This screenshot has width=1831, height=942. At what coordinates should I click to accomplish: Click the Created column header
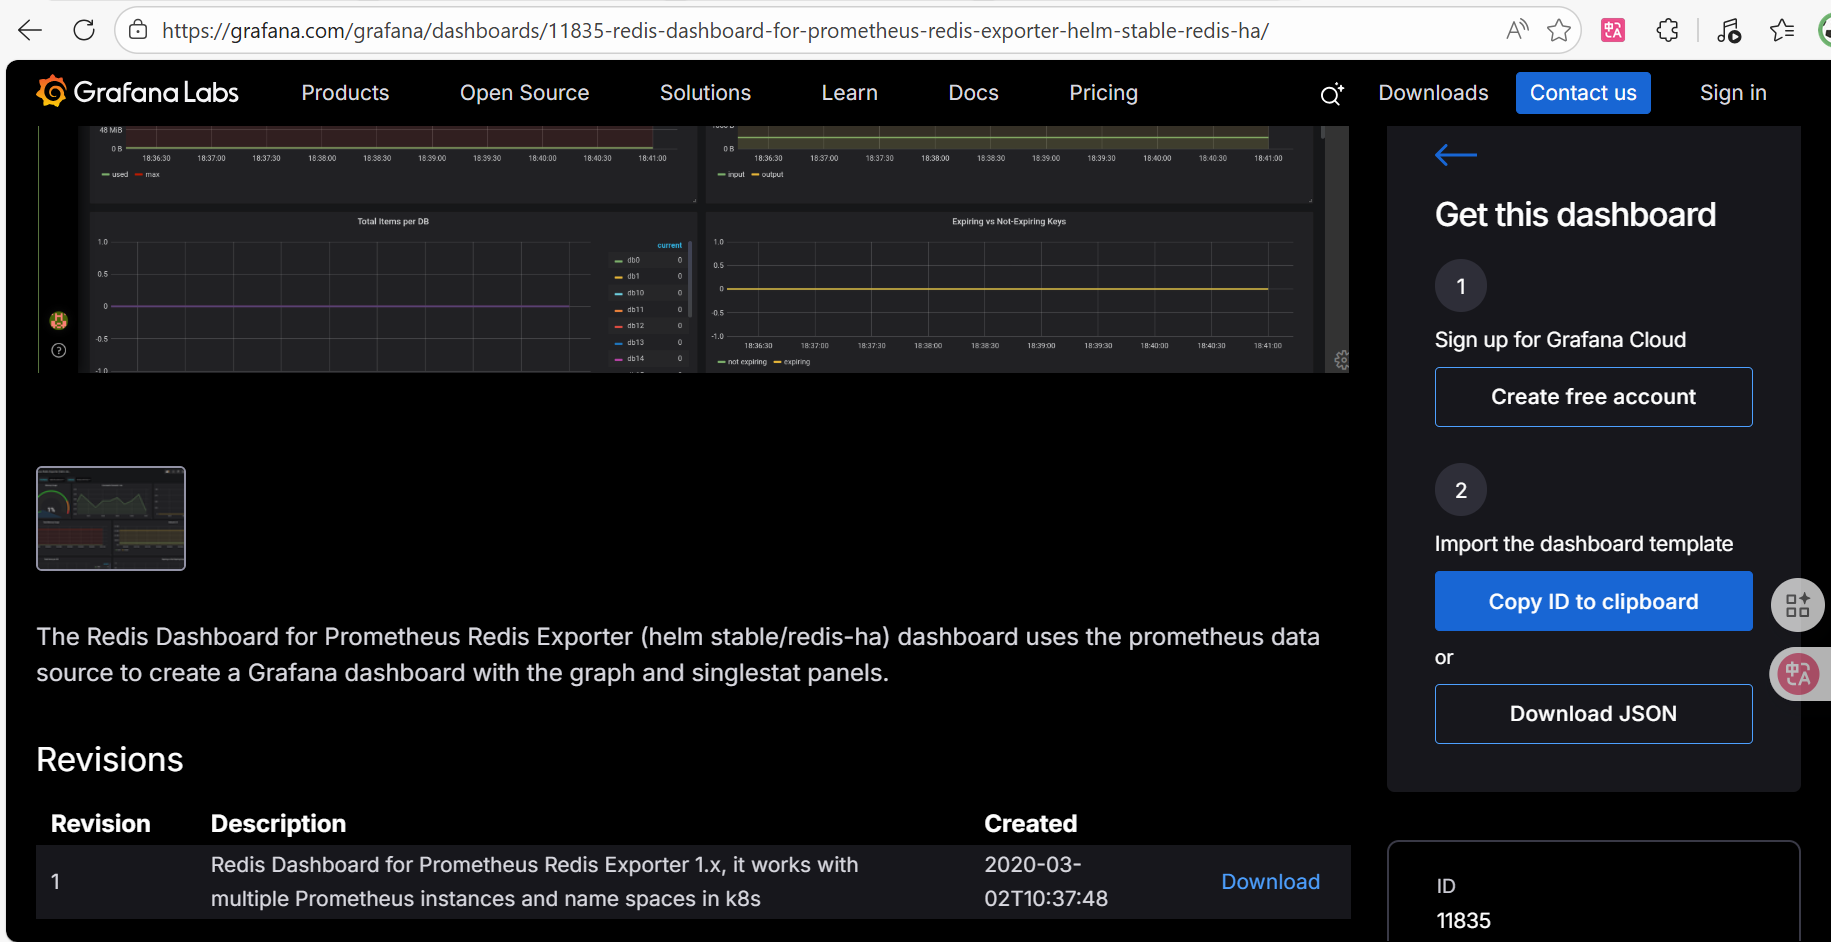click(1031, 824)
